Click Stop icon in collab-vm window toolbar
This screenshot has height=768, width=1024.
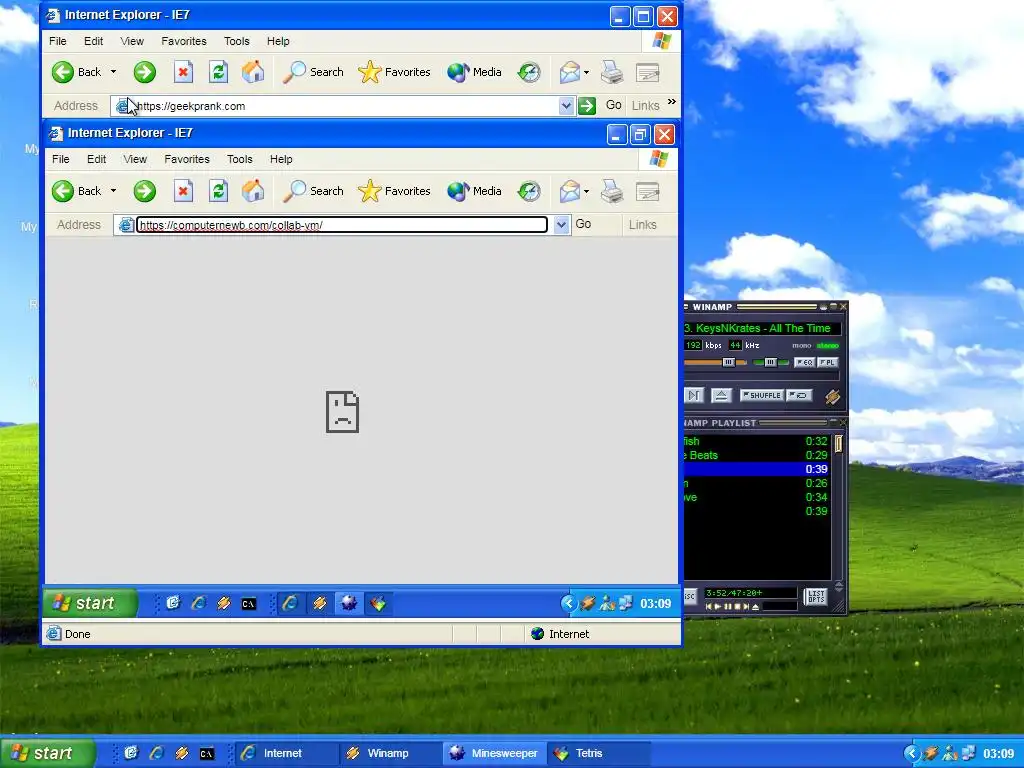click(184, 191)
